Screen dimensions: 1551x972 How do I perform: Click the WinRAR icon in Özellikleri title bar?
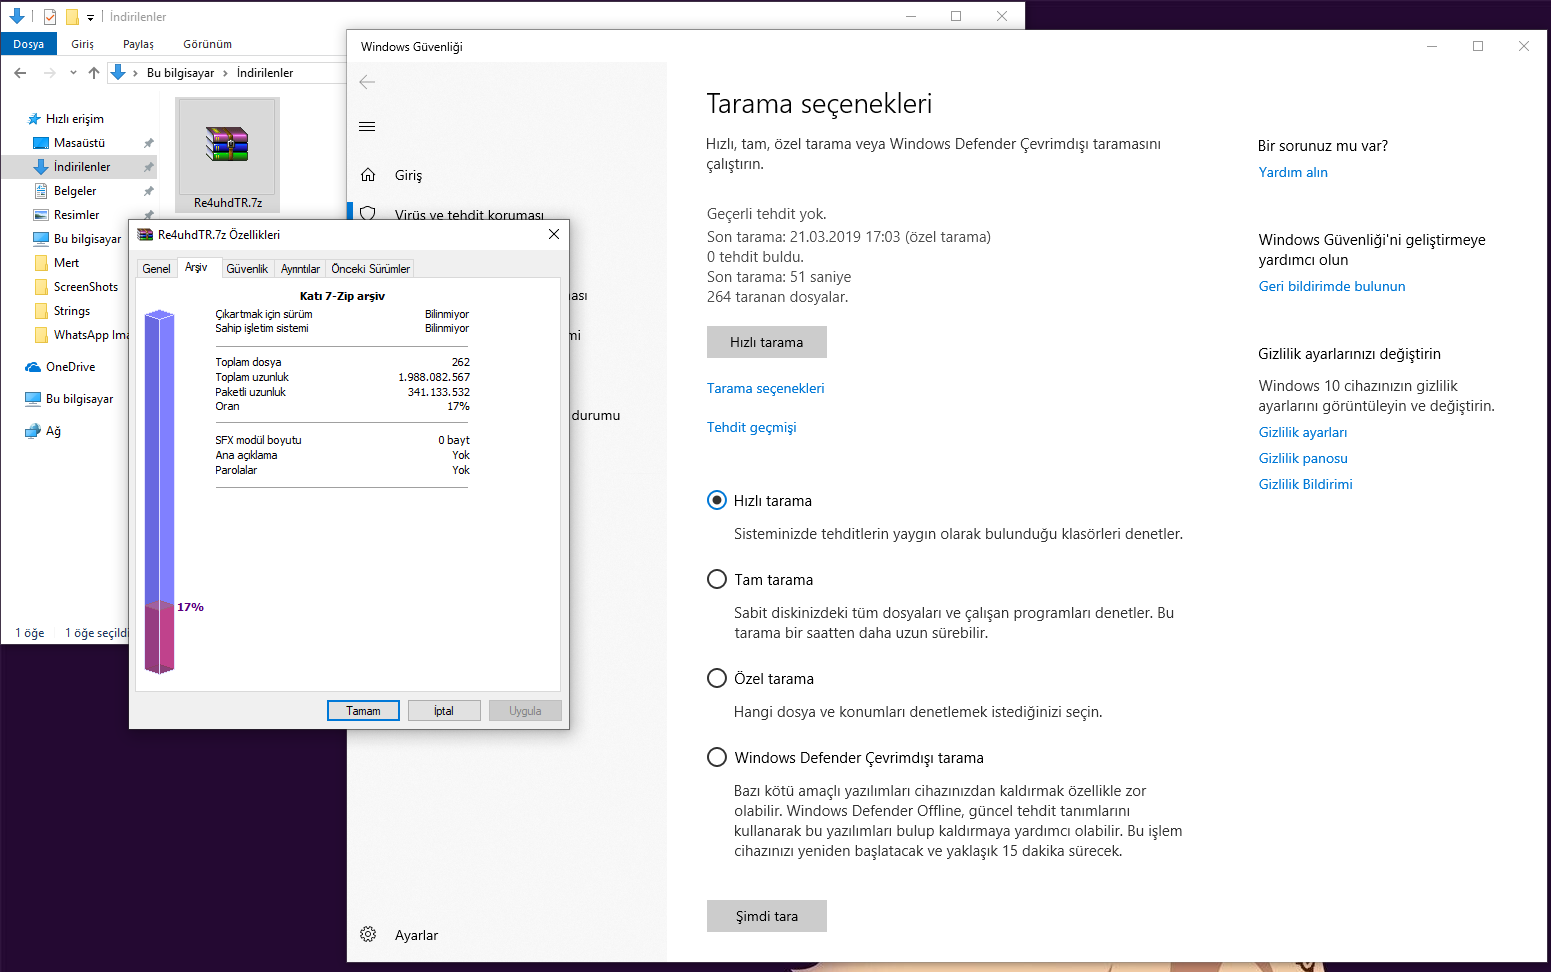146,235
